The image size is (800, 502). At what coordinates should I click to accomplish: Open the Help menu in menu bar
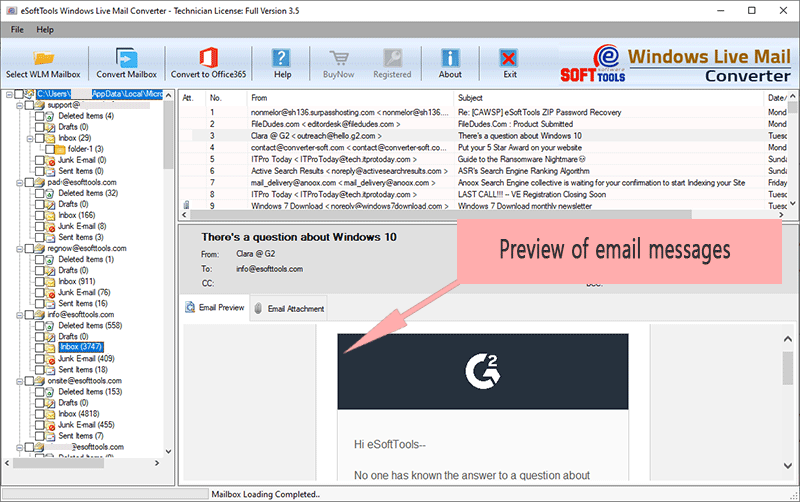click(x=45, y=30)
